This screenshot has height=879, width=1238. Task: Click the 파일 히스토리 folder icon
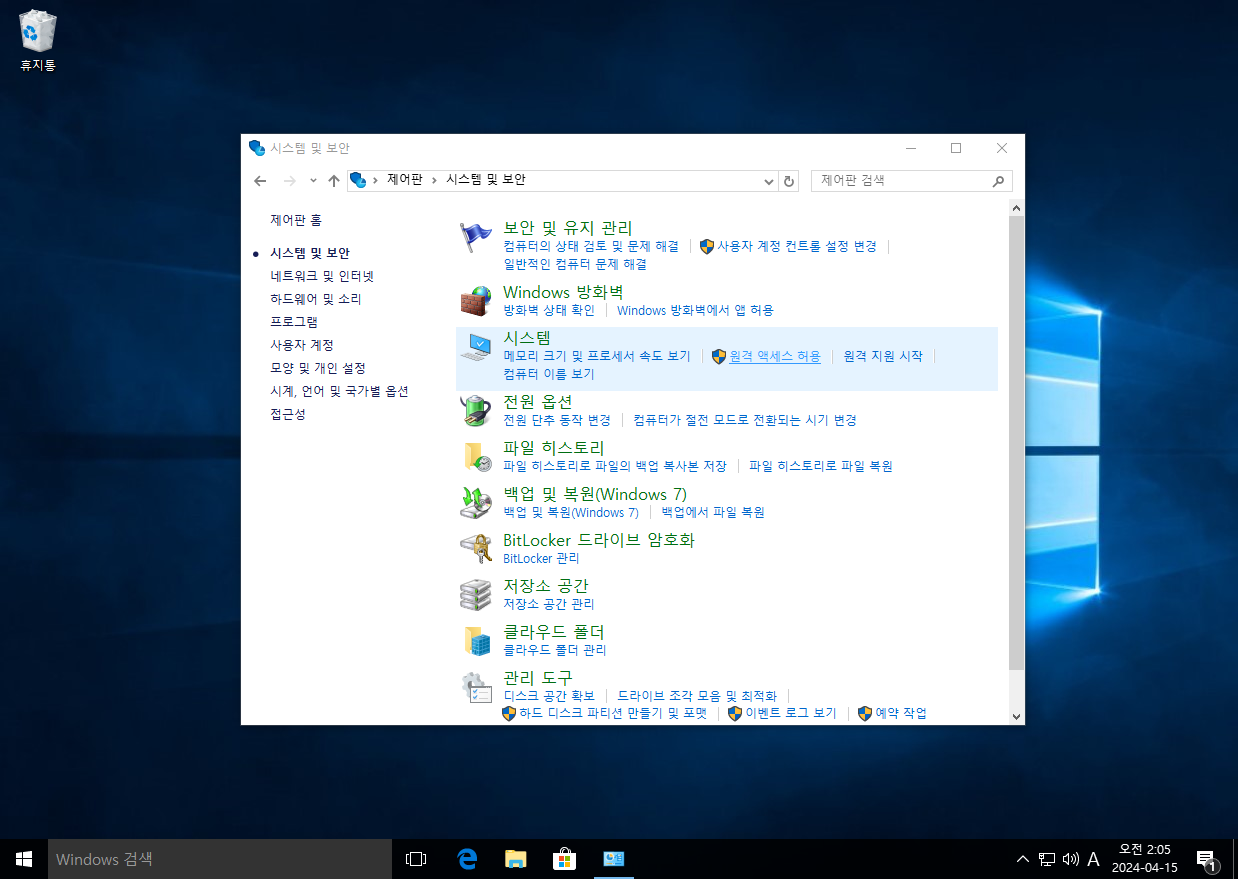(x=475, y=456)
